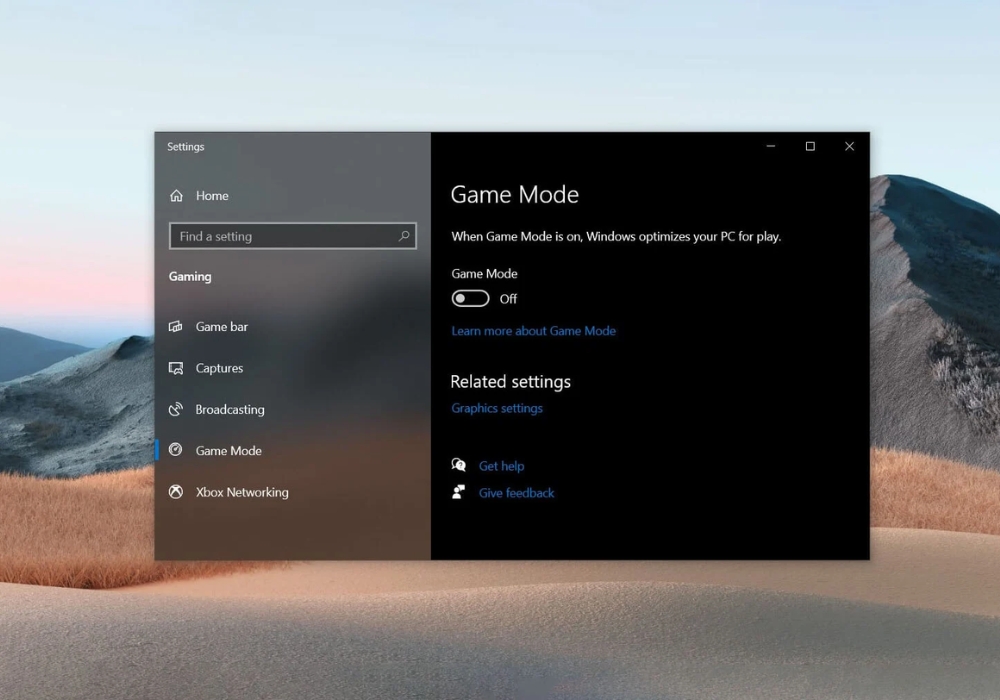Screen dimensions: 1000x700
Task: Click the Gaming section heading
Action: point(190,277)
